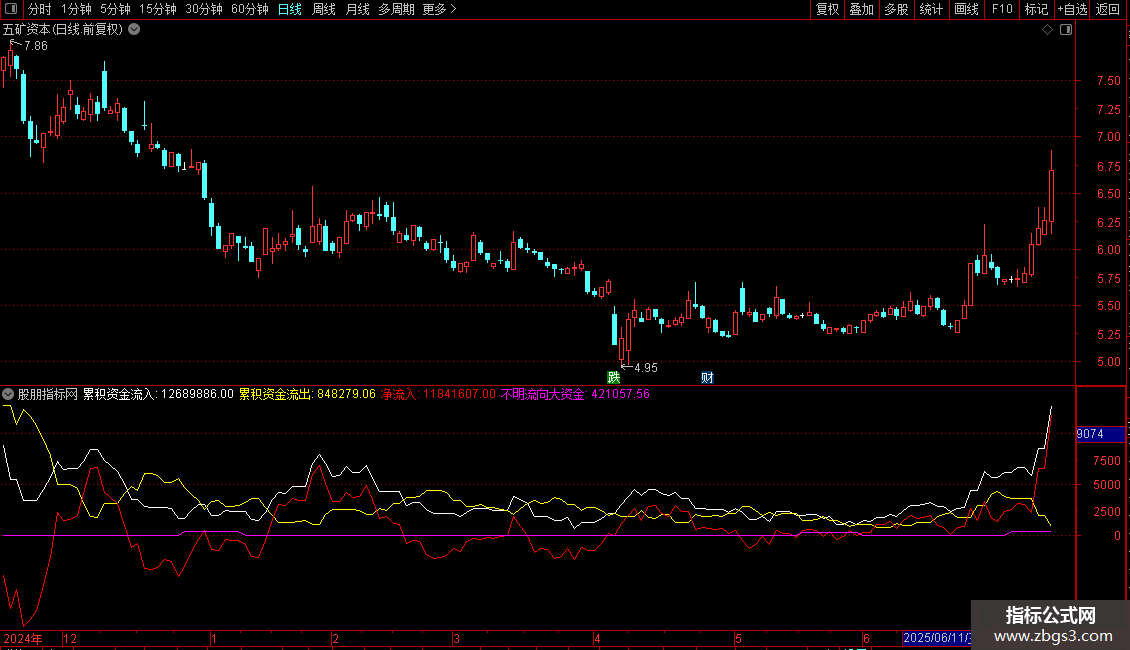Click the magenta 不明流向大资金 label
The height and width of the screenshot is (650, 1130).
pos(575,394)
